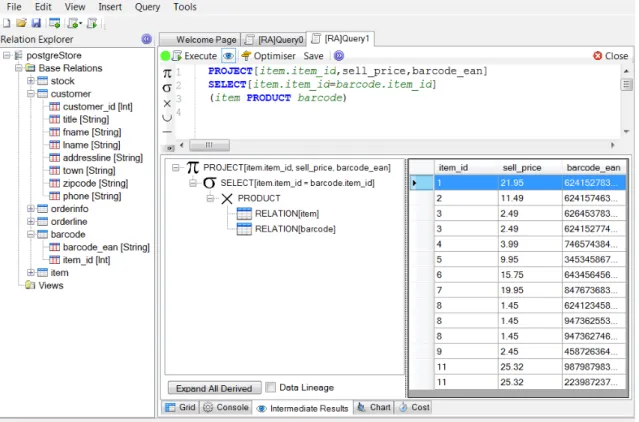Image resolution: width=639 pixels, height=422 pixels.
Task: Expand the item relation
Action: pyautogui.click(x=30, y=273)
